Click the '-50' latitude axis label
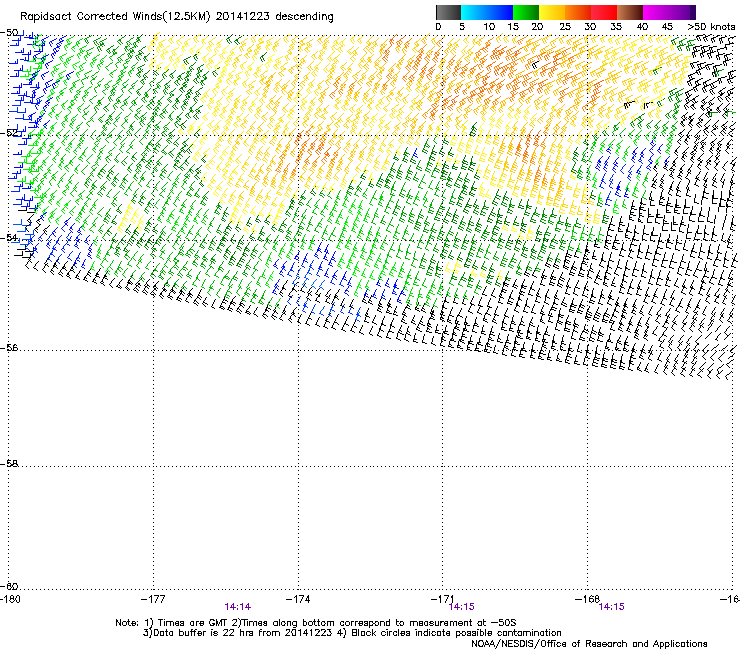 tap(9, 33)
